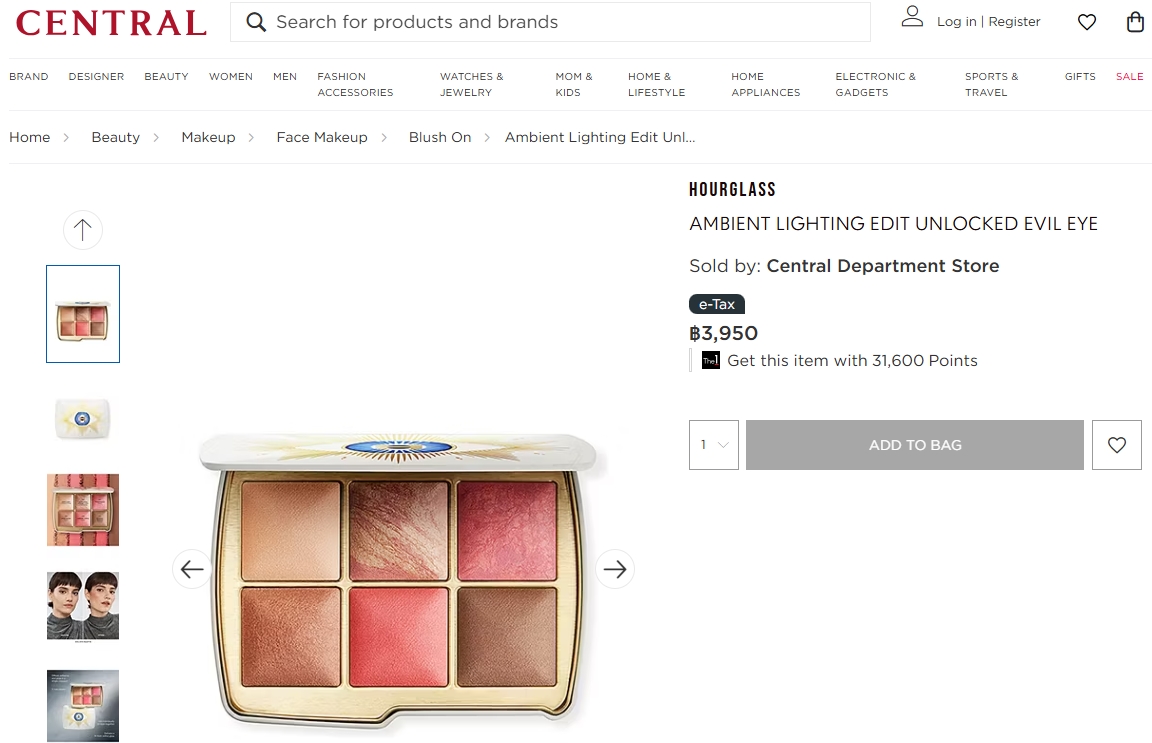The image size is (1152, 743).
Task: Open the quantity selector dropdown
Action: (x=713, y=444)
